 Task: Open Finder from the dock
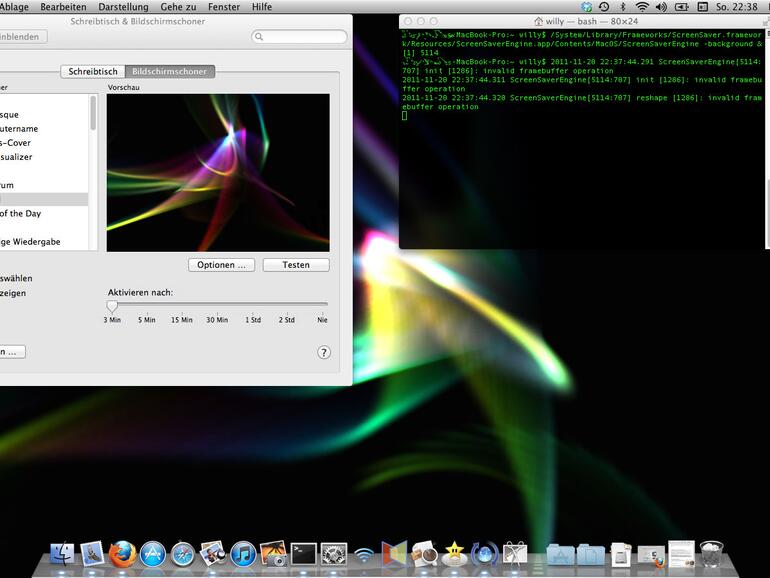62,553
